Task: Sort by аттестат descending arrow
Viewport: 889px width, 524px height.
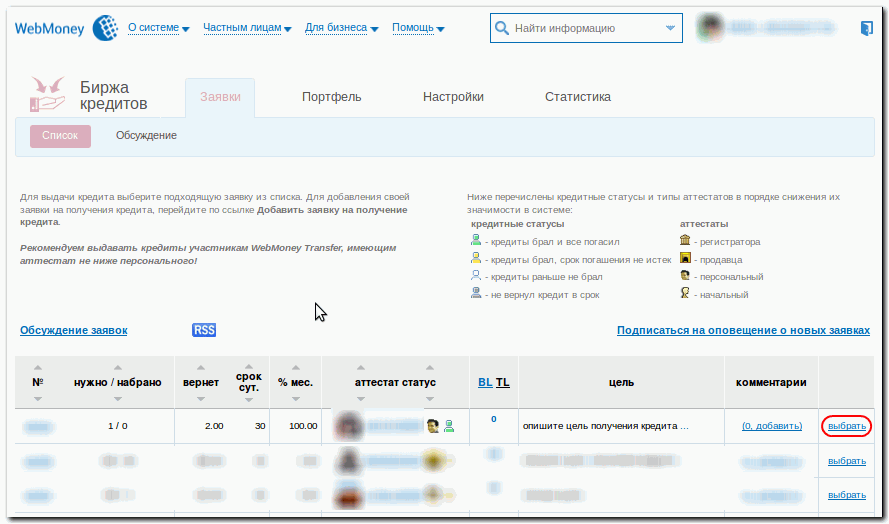Action: click(361, 399)
